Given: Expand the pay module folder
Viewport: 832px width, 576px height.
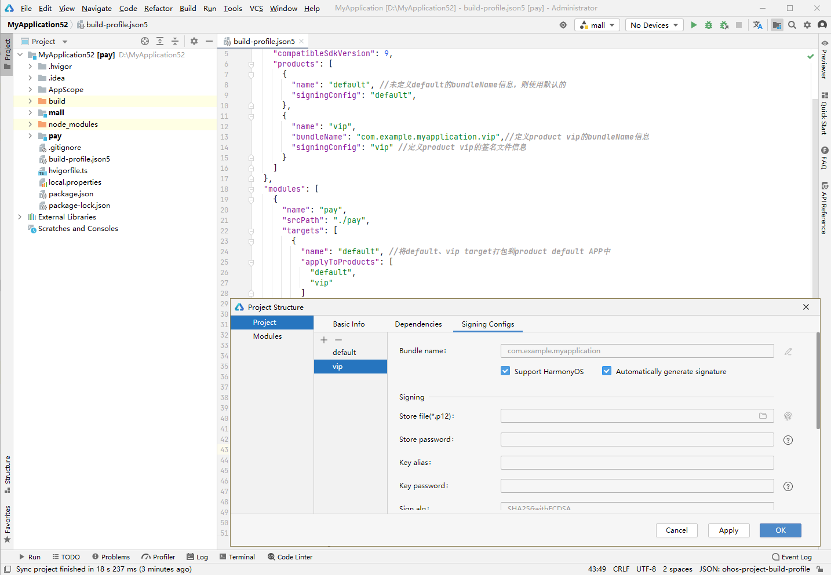Looking at the screenshot, I should [x=30, y=136].
